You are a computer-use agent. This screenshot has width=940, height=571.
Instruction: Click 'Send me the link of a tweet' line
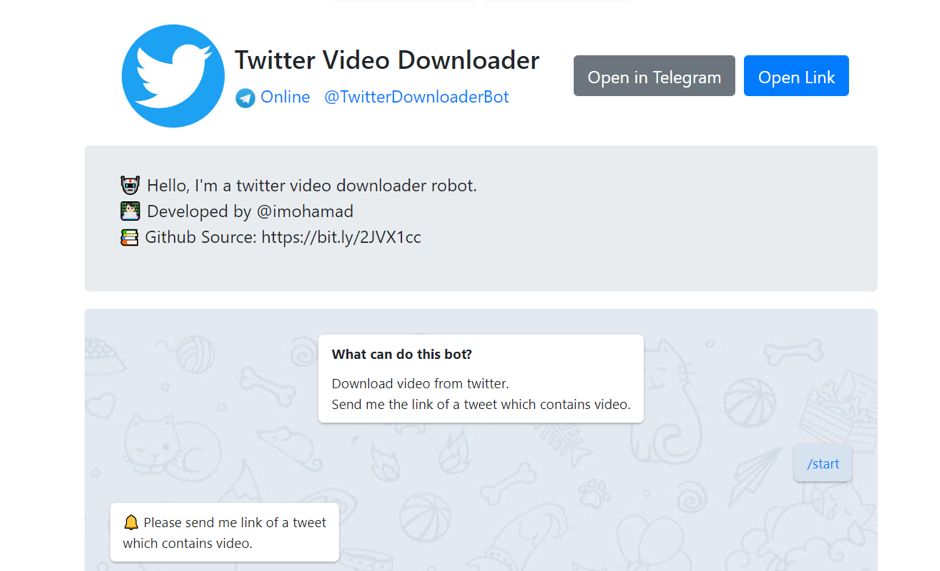click(x=481, y=404)
